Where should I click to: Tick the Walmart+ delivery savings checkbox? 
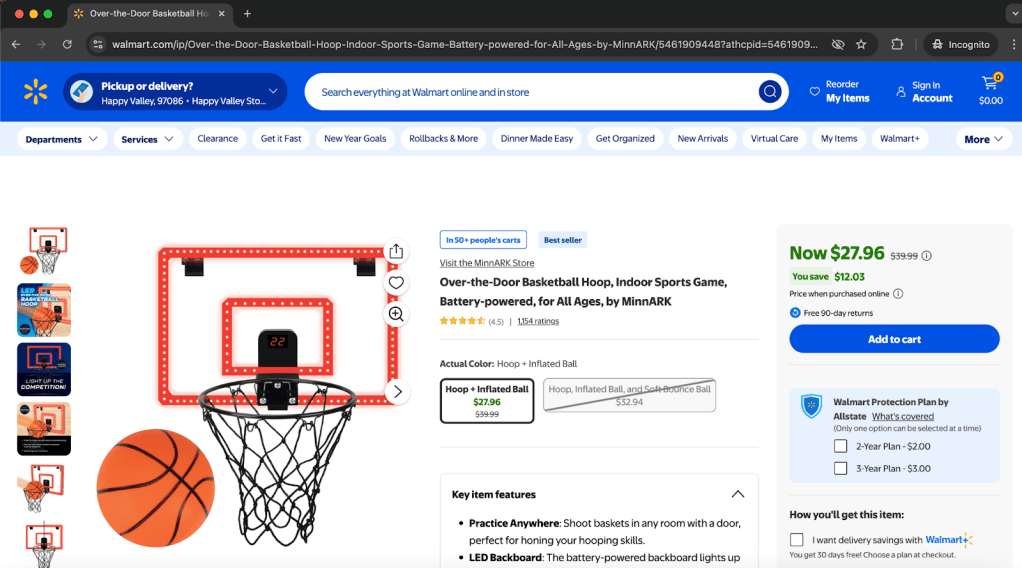coord(796,539)
